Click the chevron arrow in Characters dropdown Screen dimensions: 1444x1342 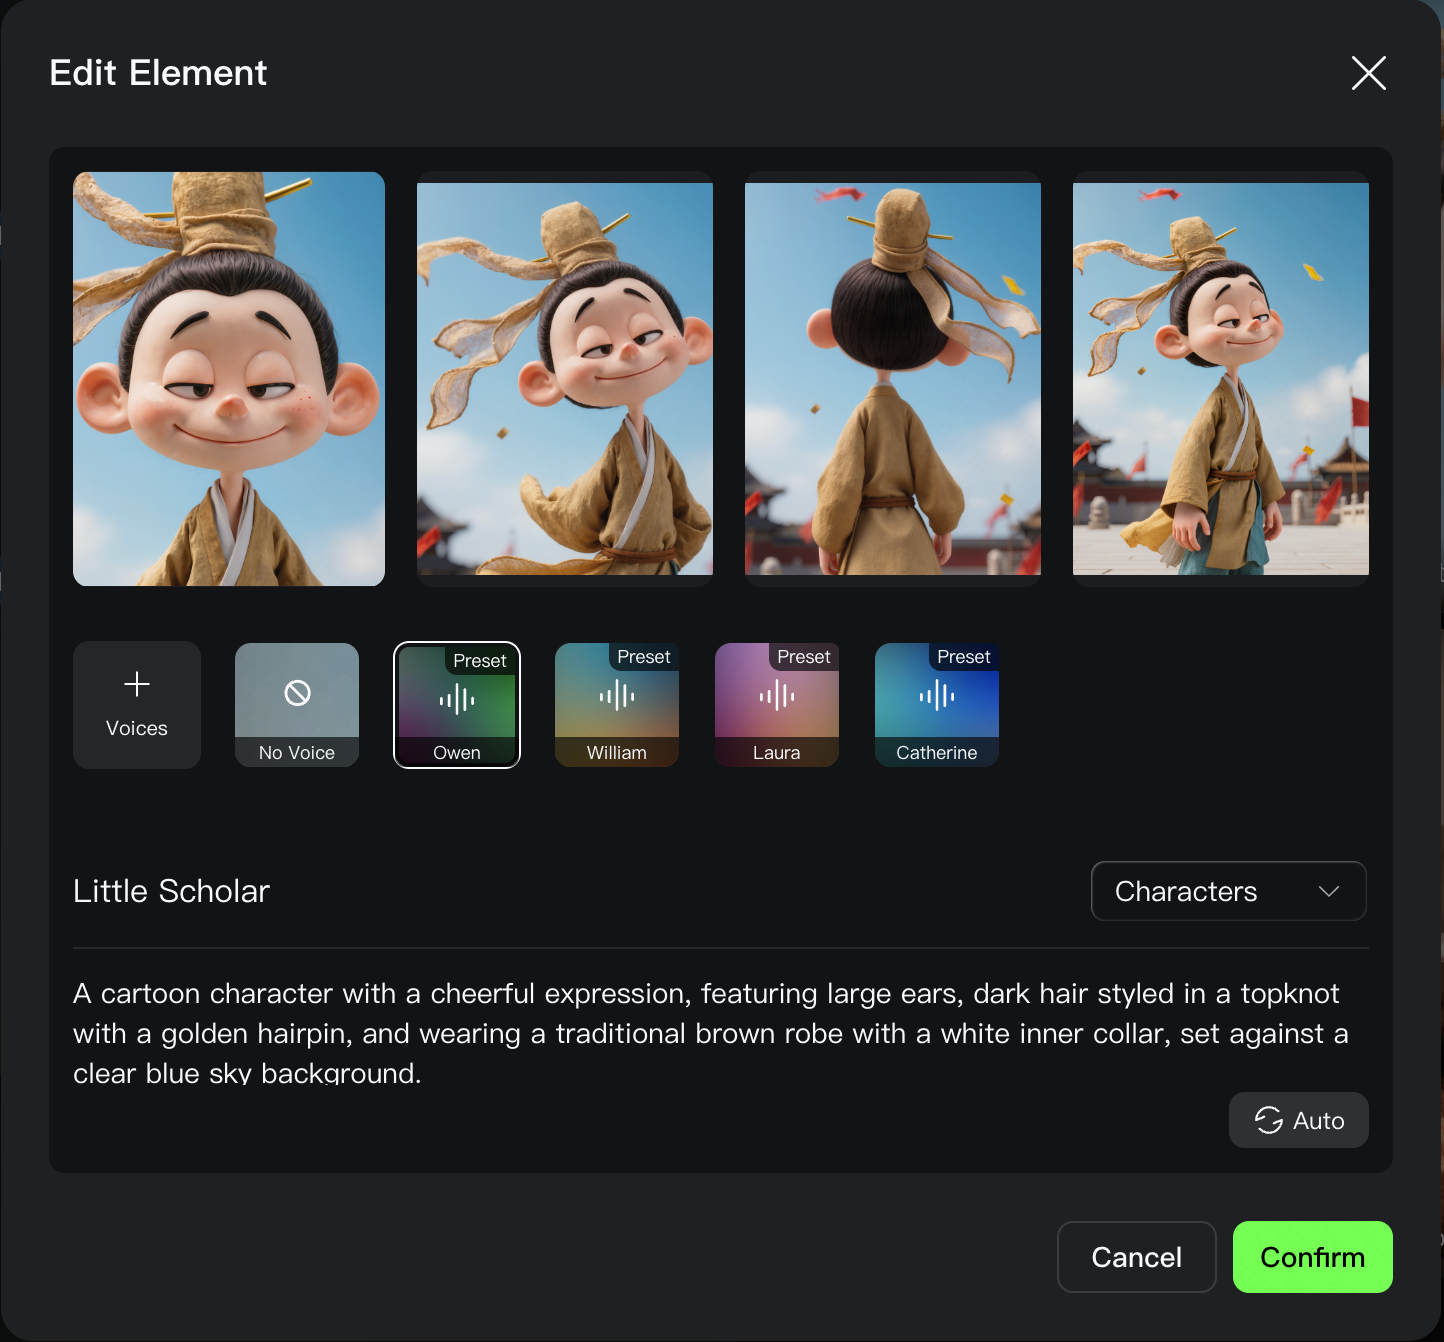point(1328,891)
